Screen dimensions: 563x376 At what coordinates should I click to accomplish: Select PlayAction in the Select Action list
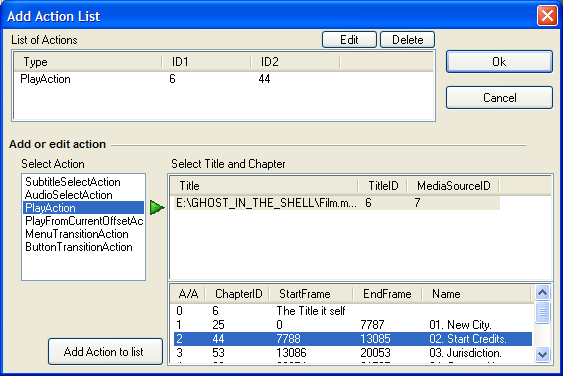pyautogui.click(x=83, y=208)
